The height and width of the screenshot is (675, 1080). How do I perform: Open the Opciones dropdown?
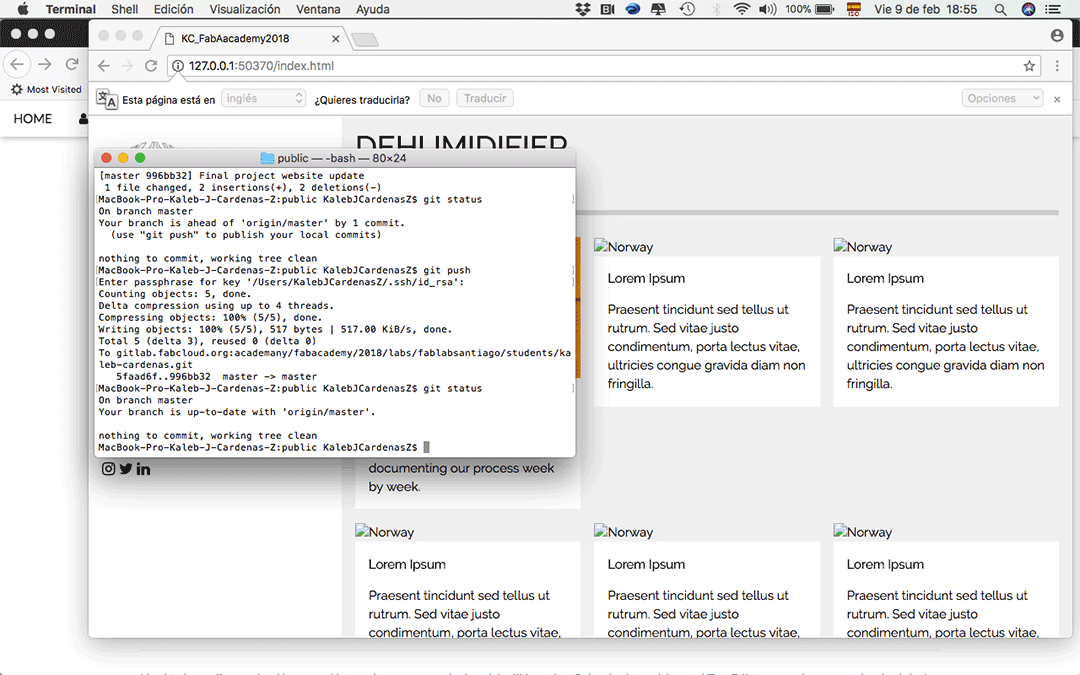coord(1002,98)
